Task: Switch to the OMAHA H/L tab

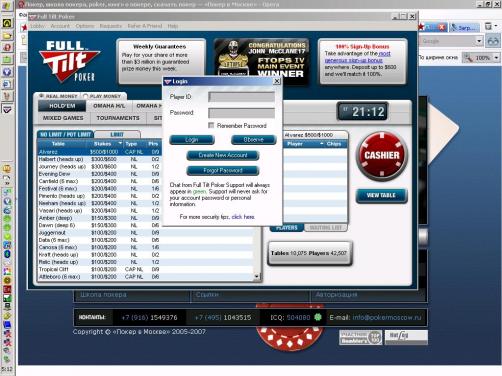Action: point(109,106)
